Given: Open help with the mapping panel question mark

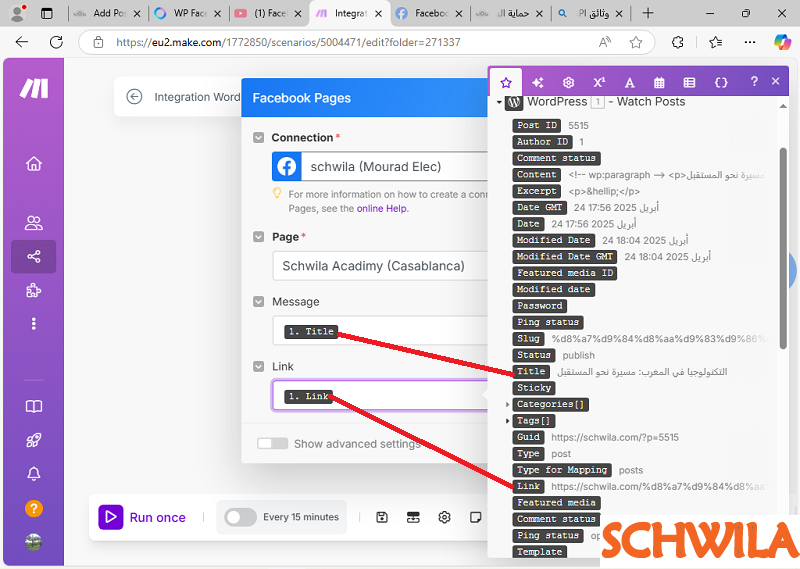Looking at the screenshot, I should tap(754, 81).
